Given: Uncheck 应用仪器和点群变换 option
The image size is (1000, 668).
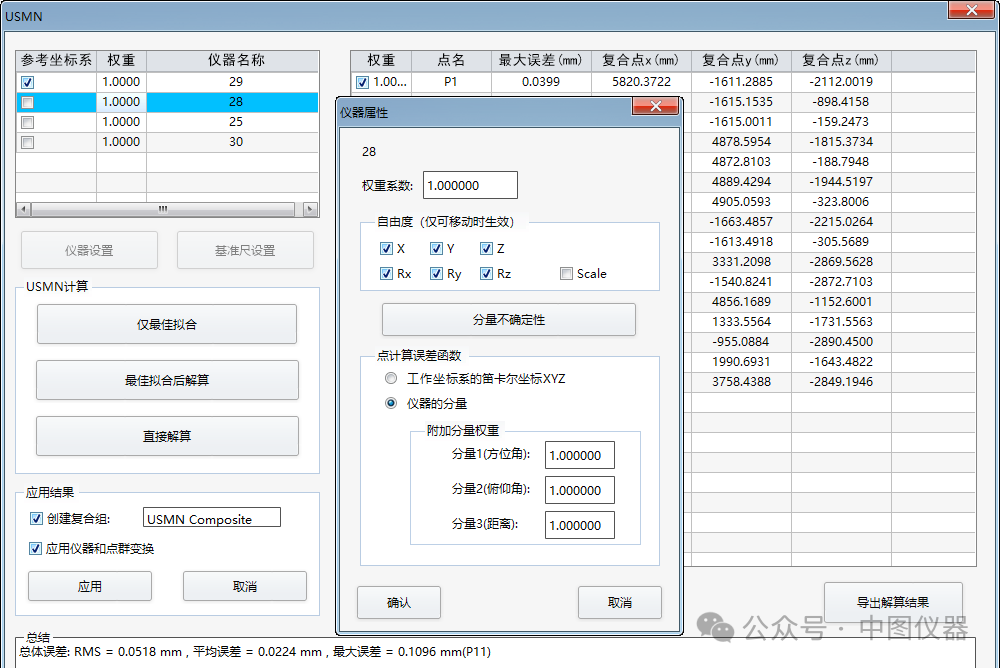Looking at the screenshot, I should (37, 548).
